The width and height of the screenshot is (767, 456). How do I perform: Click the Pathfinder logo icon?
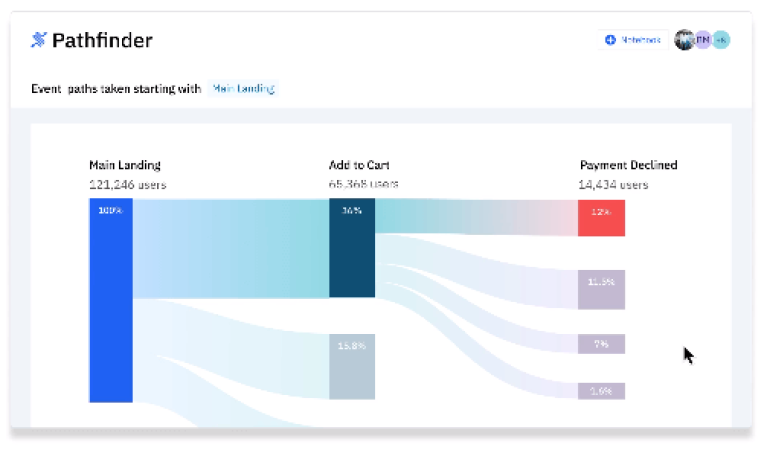click(x=39, y=40)
